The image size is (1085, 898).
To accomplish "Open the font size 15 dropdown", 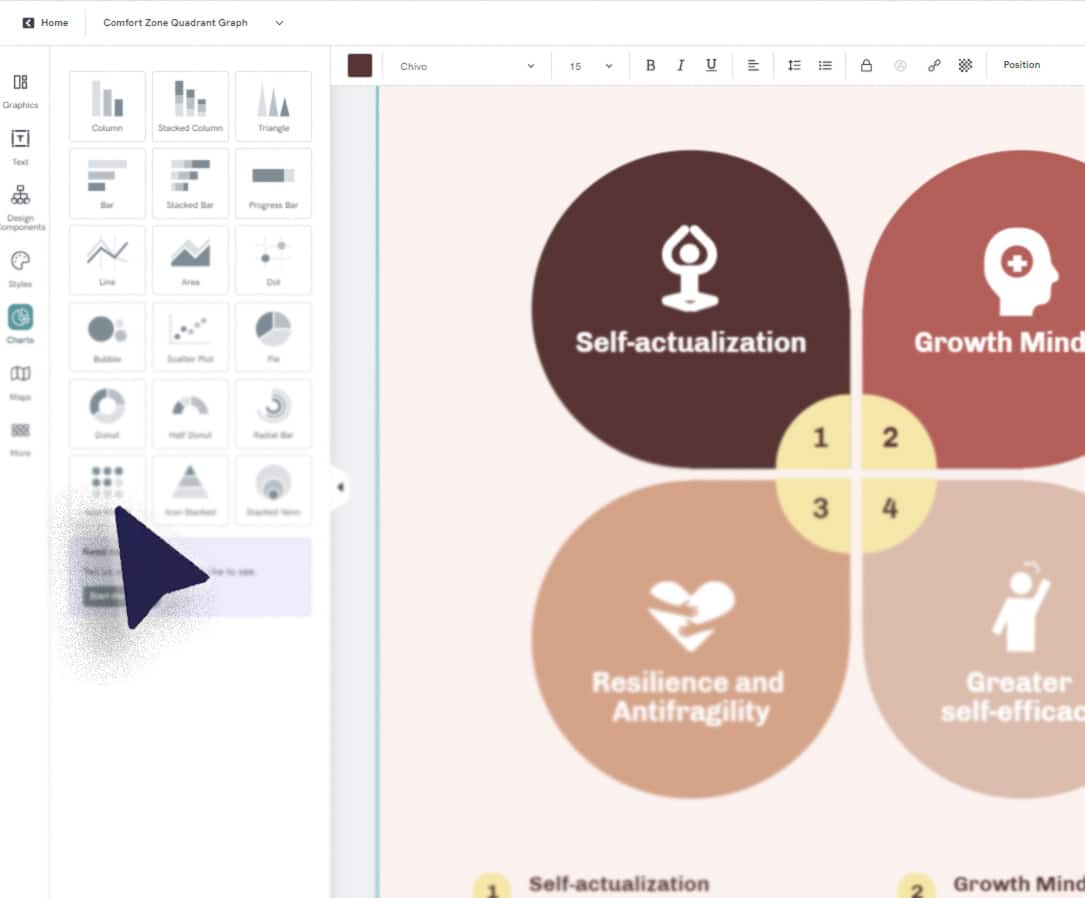I will (x=590, y=66).
